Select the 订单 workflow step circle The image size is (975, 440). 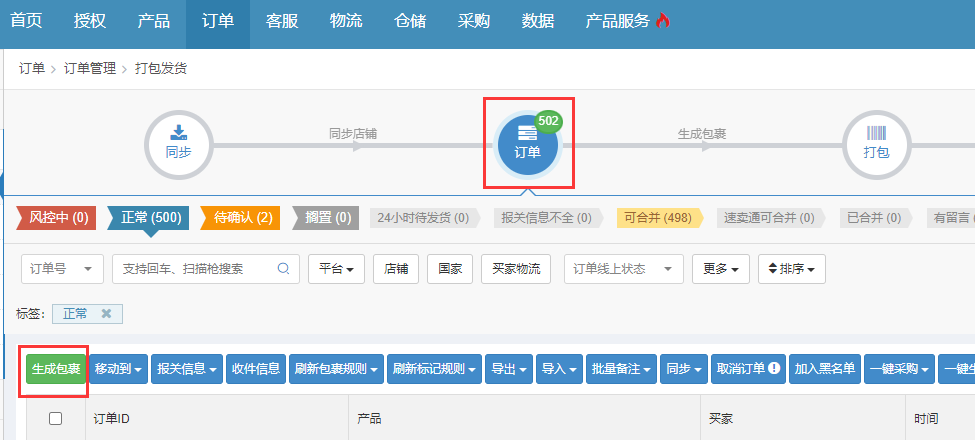tap(528, 145)
